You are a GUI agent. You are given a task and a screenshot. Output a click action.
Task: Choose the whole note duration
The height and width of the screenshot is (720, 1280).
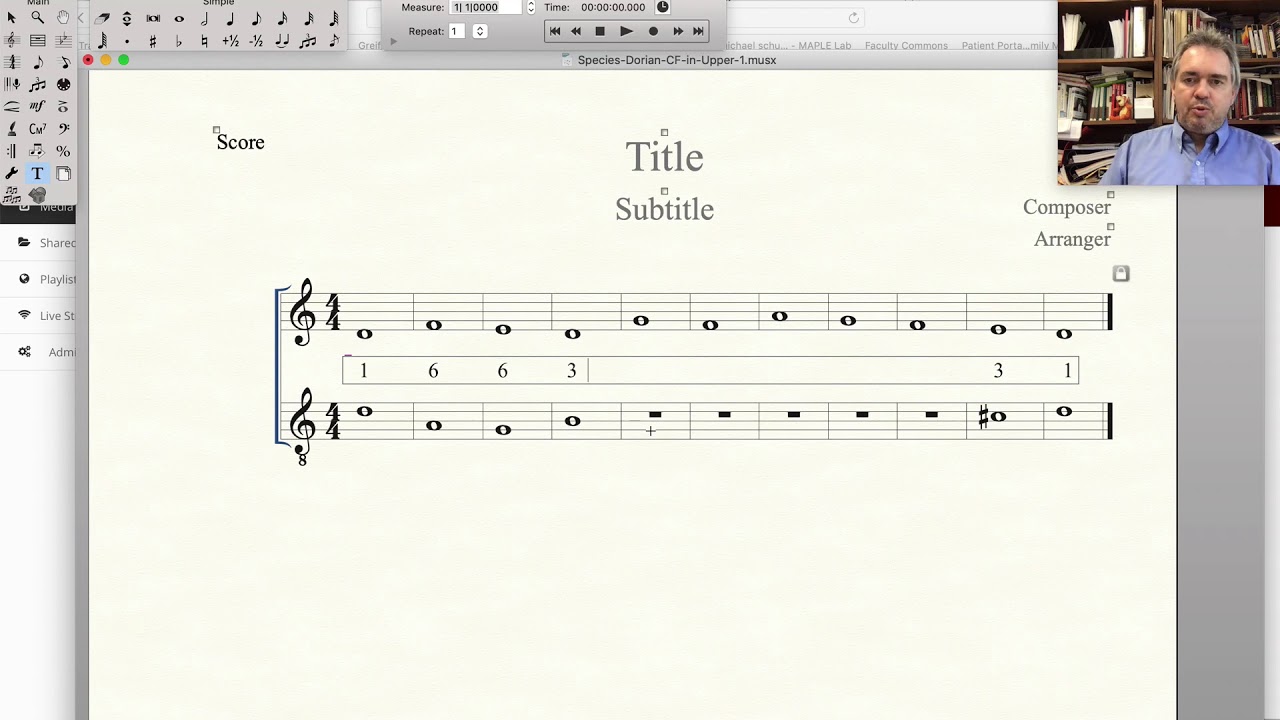tap(179, 19)
